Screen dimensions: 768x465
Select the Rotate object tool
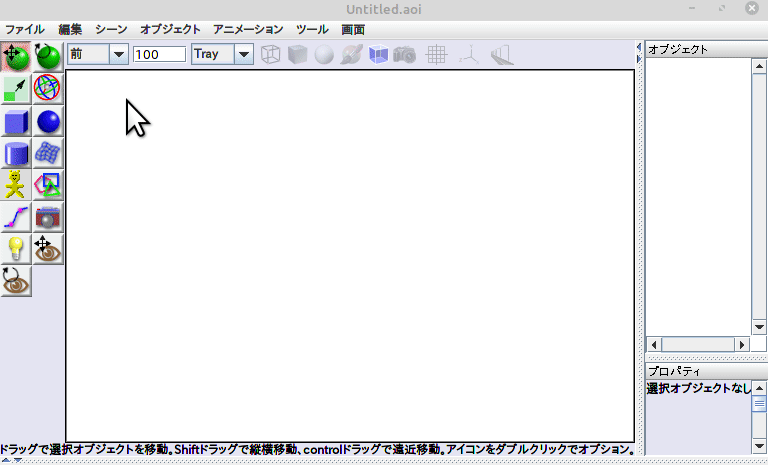[48, 57]
